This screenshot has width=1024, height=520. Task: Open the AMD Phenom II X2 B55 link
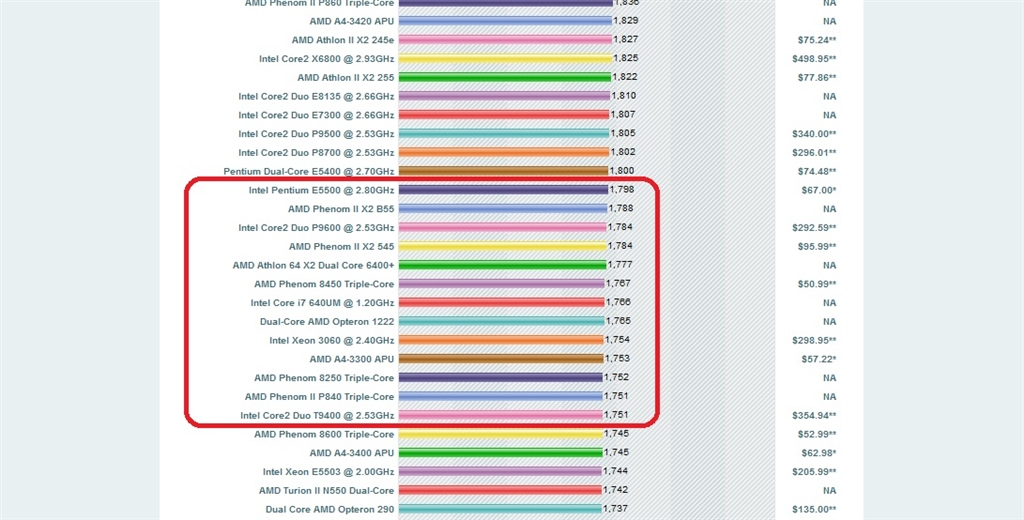pyautogui.click(x=341, y=209)
